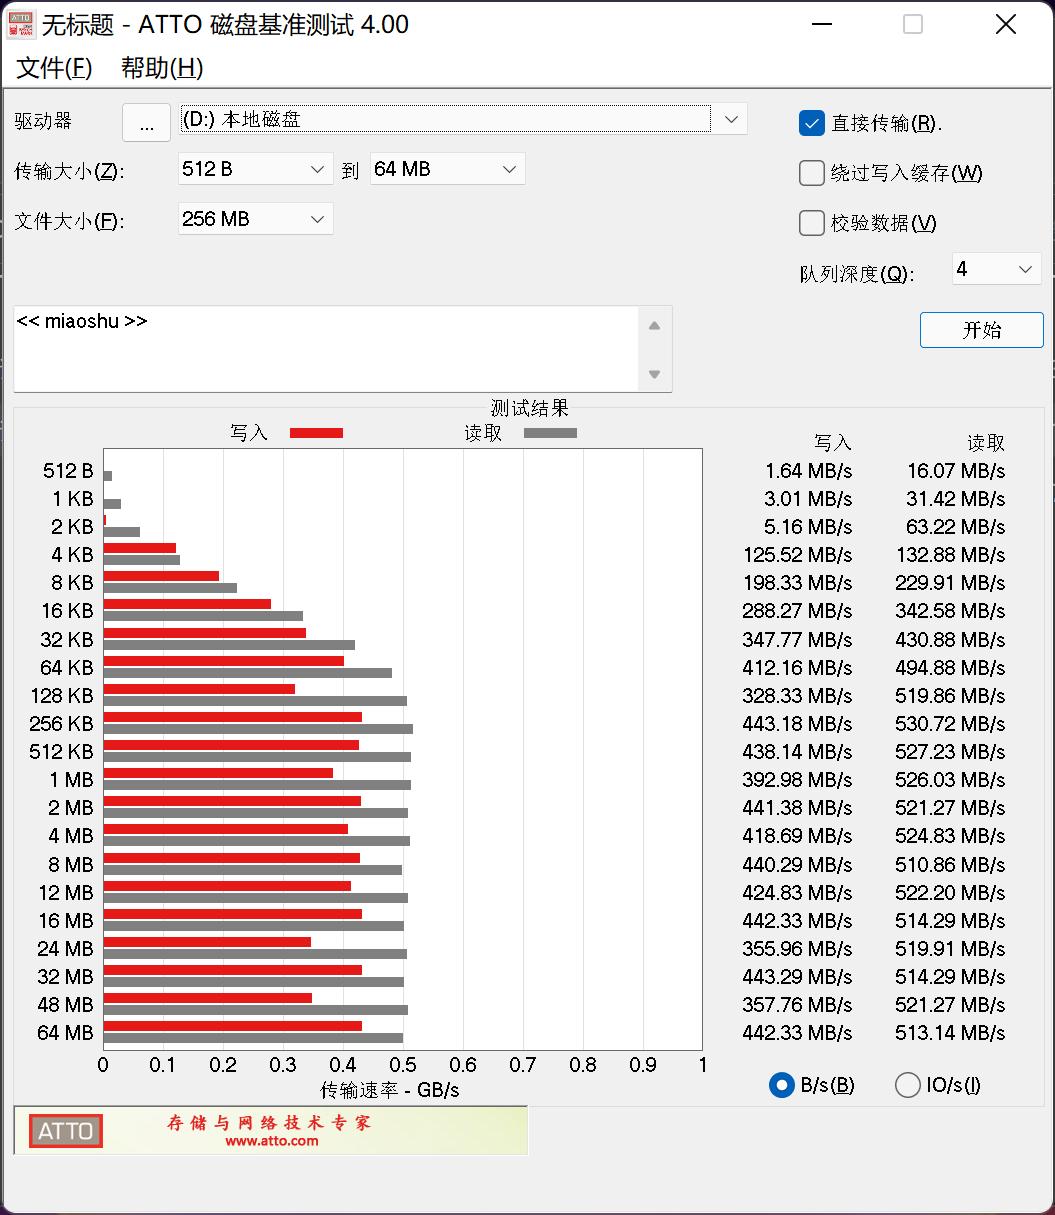Click the drive browse ... button
1055x1215 pixels.
[x=146, y=122]
